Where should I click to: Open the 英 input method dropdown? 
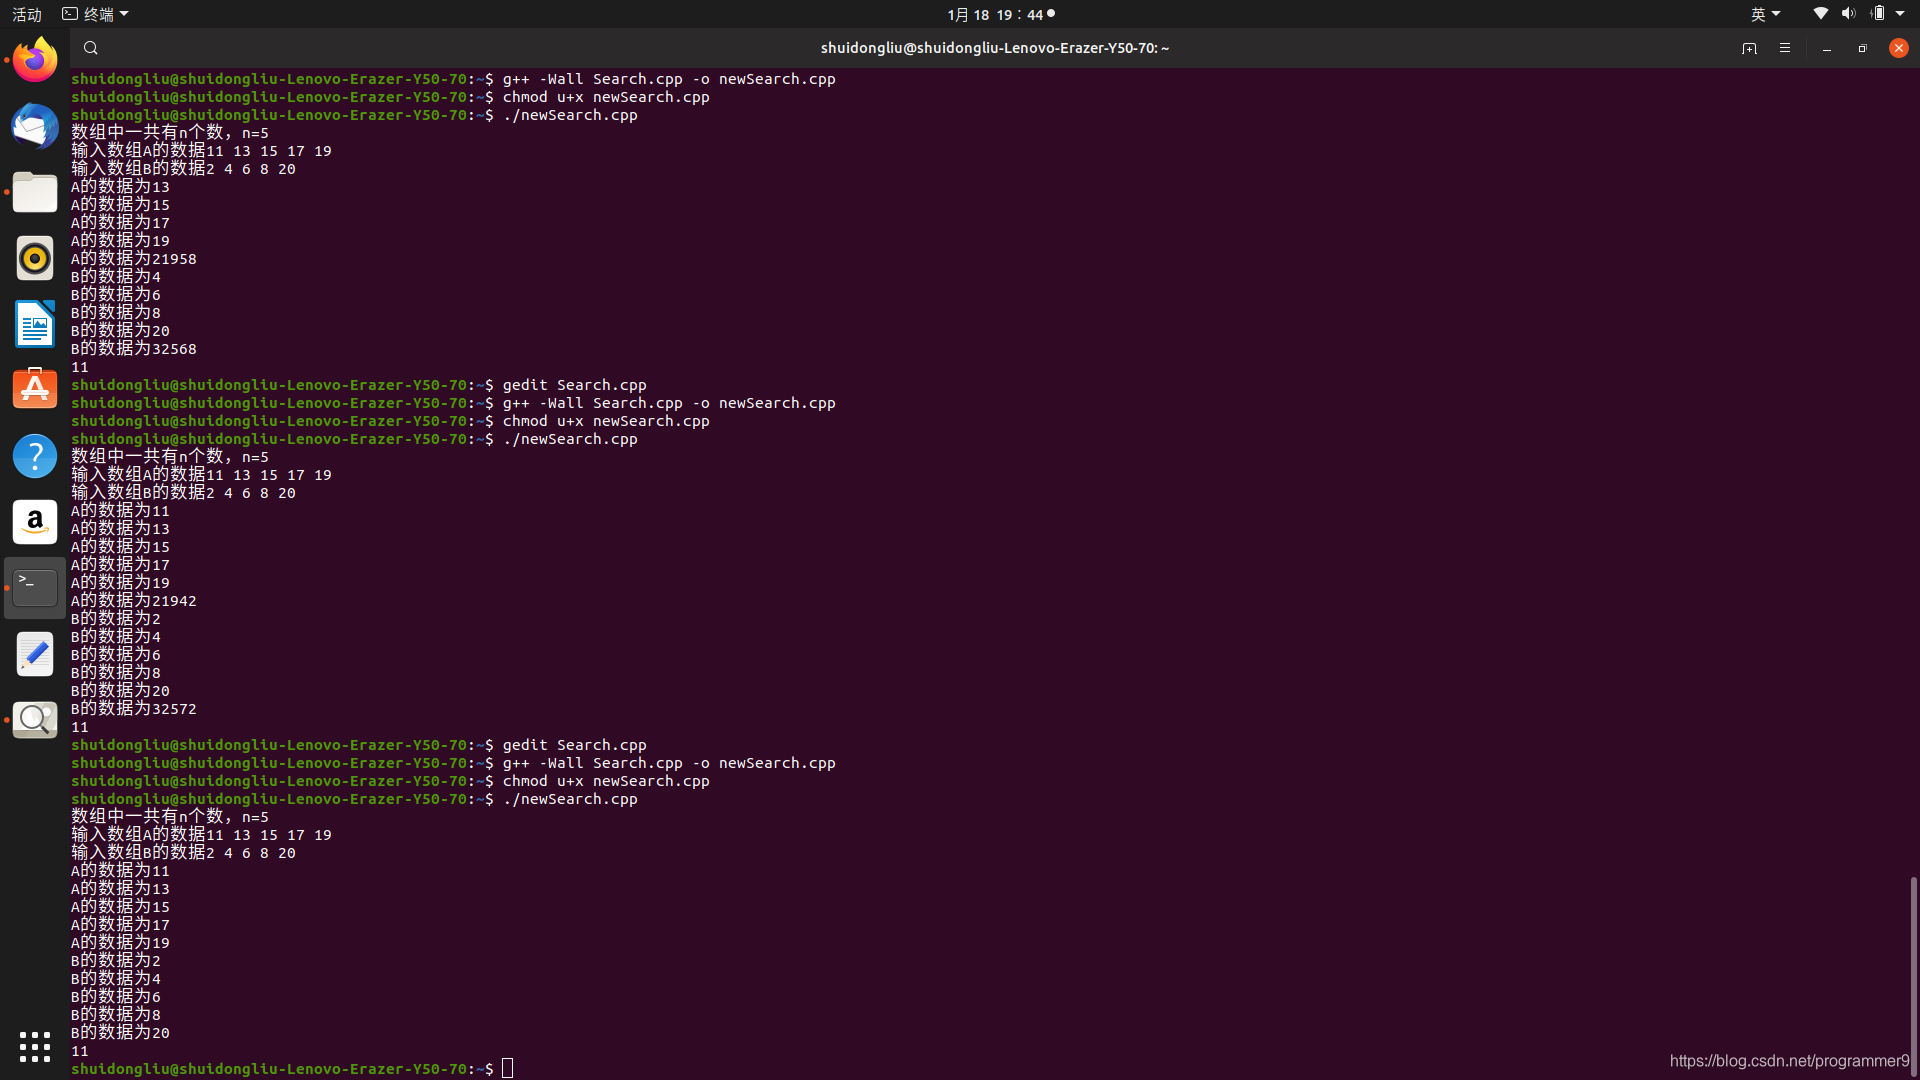pyautogui.click(x=1765, y=14)
